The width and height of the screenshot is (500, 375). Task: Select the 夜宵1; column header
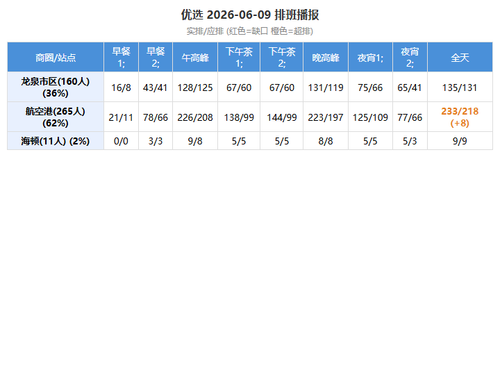pos(370,57)
